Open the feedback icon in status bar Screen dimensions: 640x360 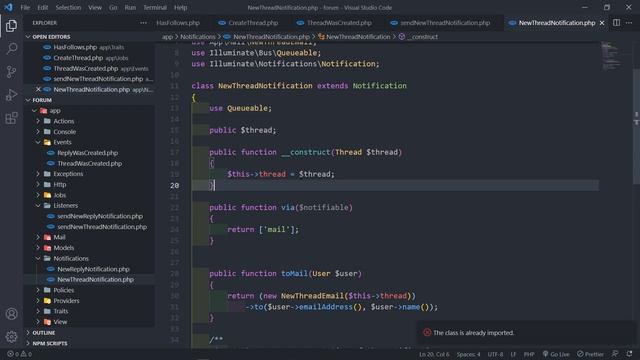(x=615, y=354)
